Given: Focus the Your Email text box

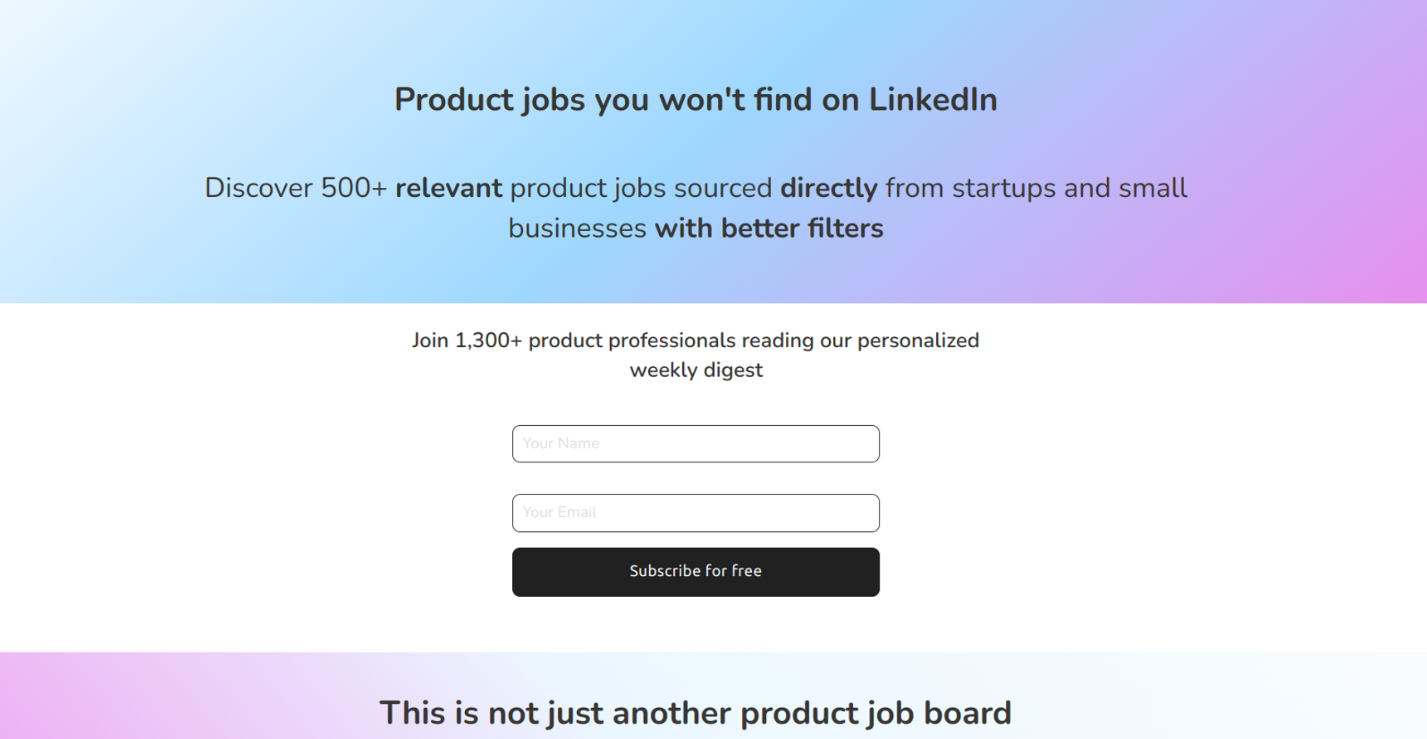Looking at the screenshot, I should point(695,513).
